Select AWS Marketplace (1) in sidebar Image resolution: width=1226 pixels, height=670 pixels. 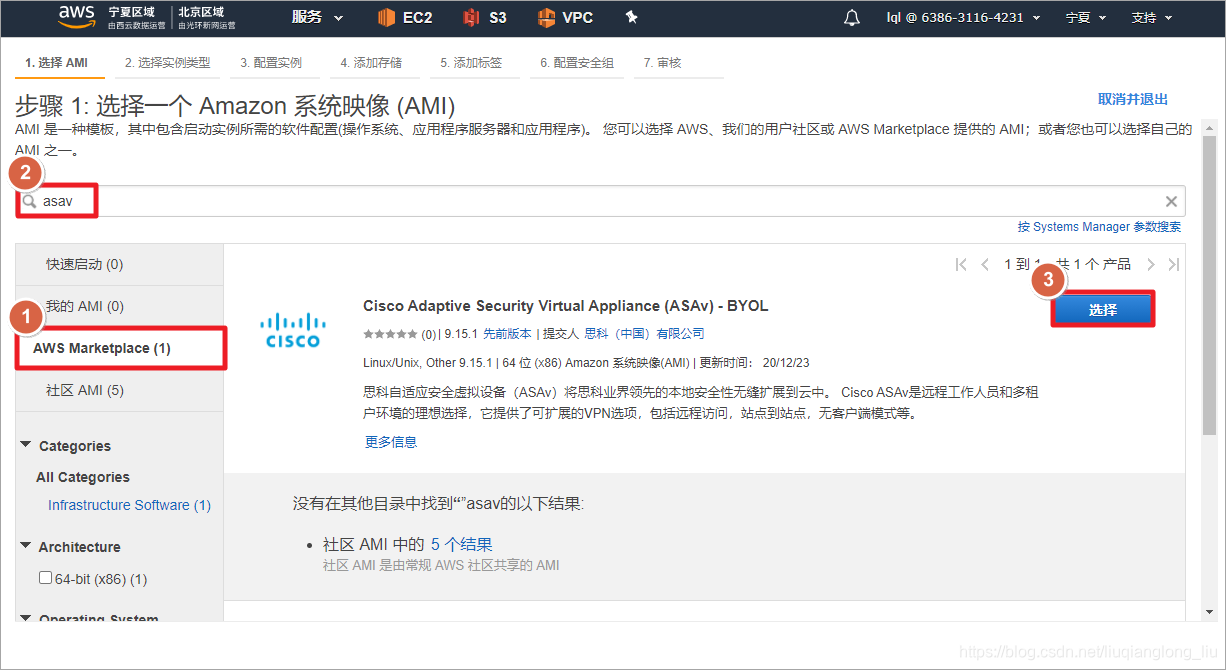coord(120,348)
